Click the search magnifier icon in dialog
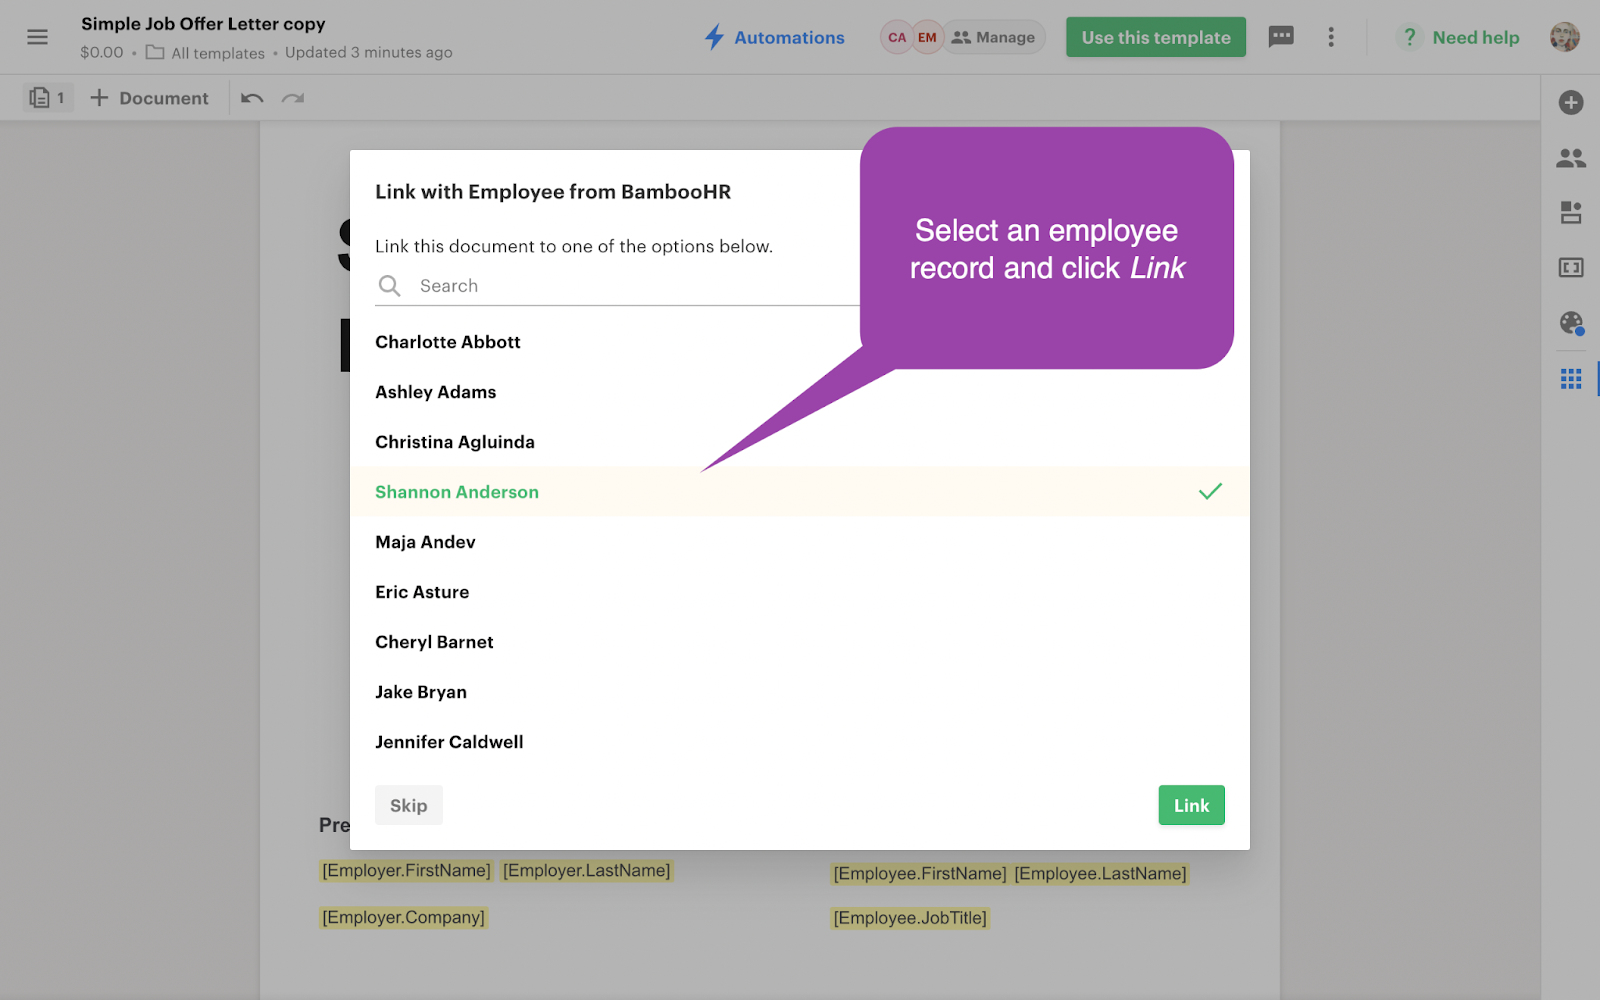The width and height of the screenshot is (1600, 1000). coord(389,286)
